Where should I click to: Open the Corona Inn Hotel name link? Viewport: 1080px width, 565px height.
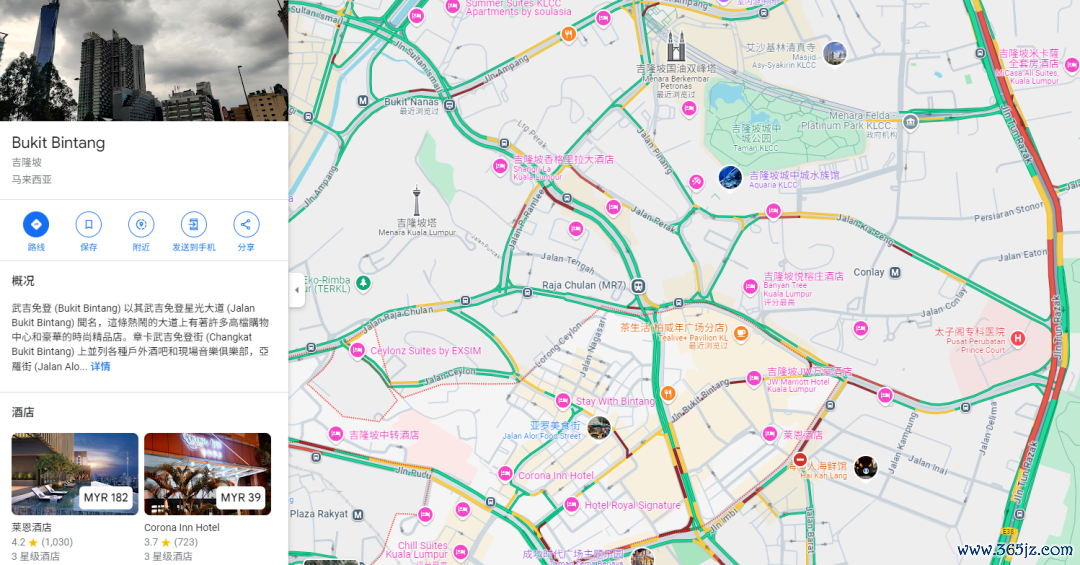pos(182,527)
